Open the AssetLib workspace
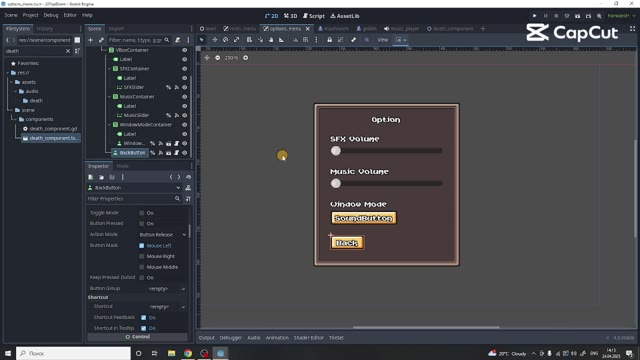 pyautogui.click(x=345, y=16)
